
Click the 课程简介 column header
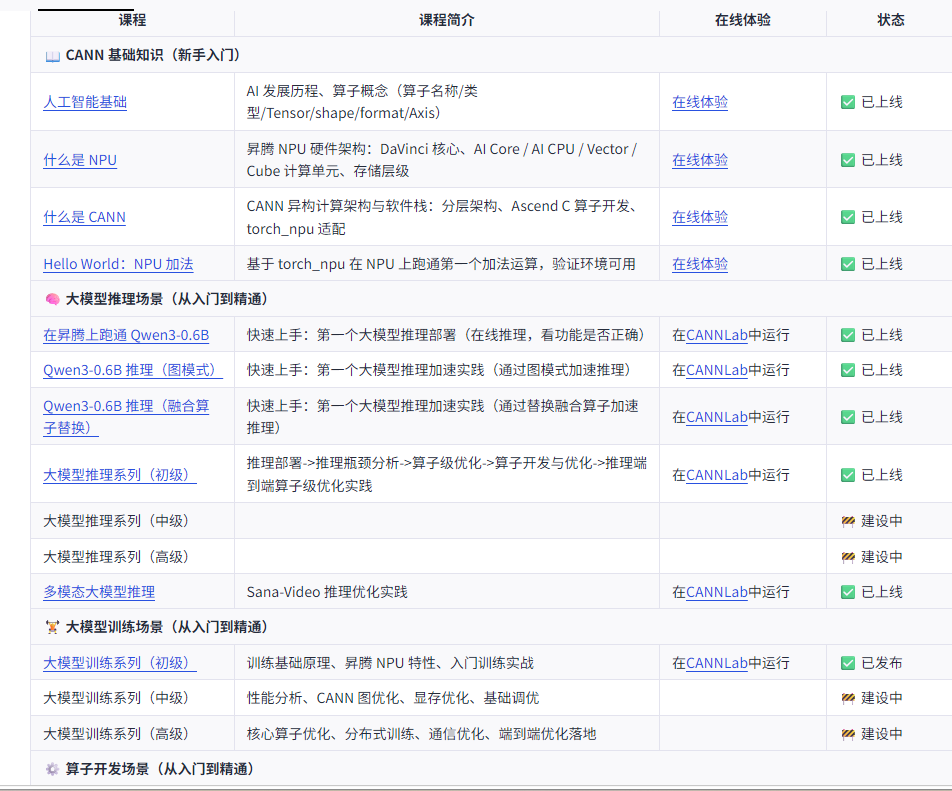click(x=447, y=20)
